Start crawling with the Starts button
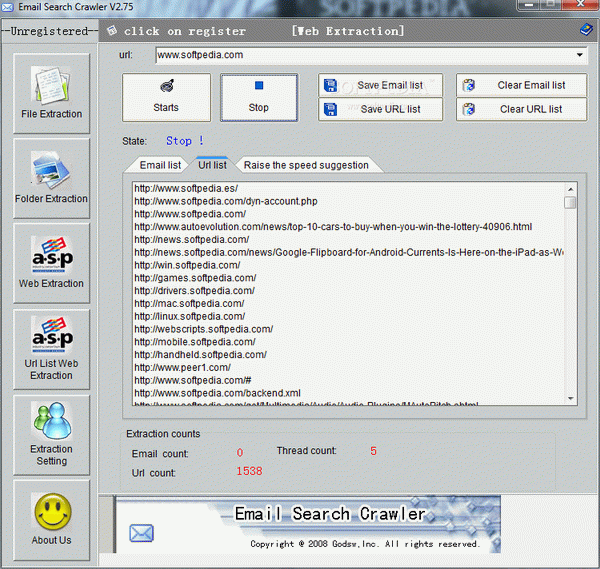The height and width of the screenshot is (569, 600). point(166,98)
